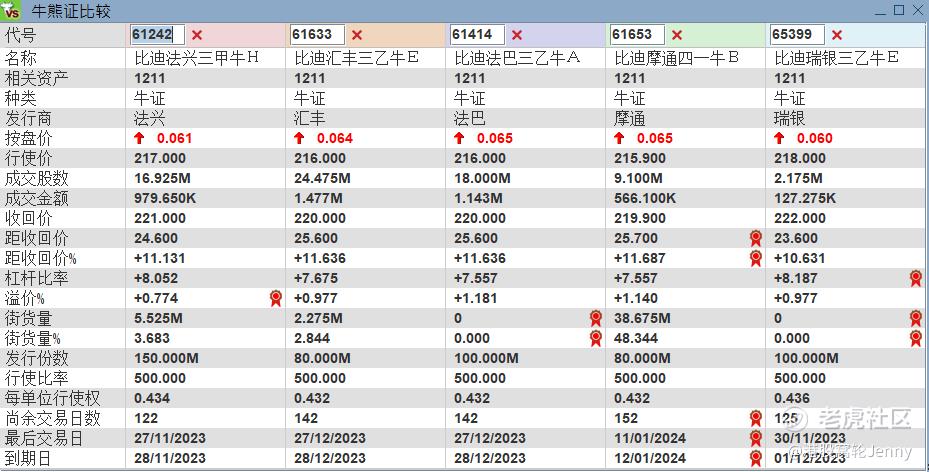Click the 行使价 row label
929x472 pixels.
28,158
